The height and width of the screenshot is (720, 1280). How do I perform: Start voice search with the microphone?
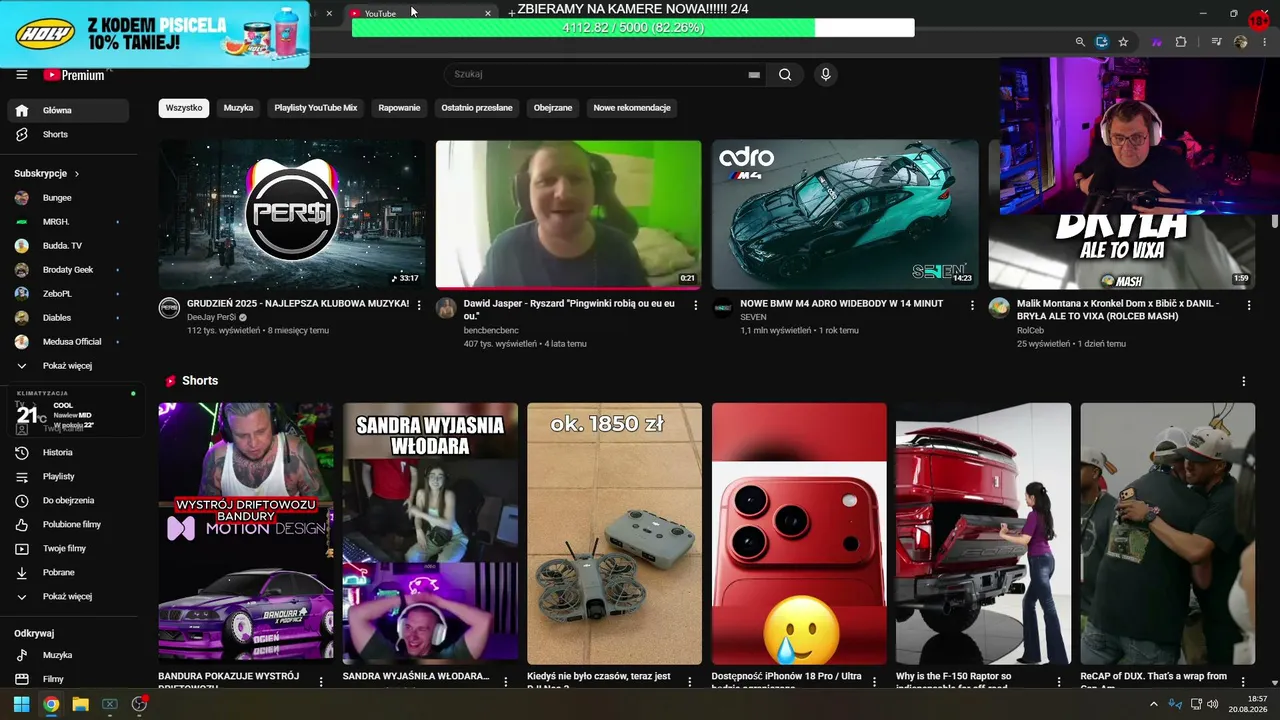[x=826, y=74]
